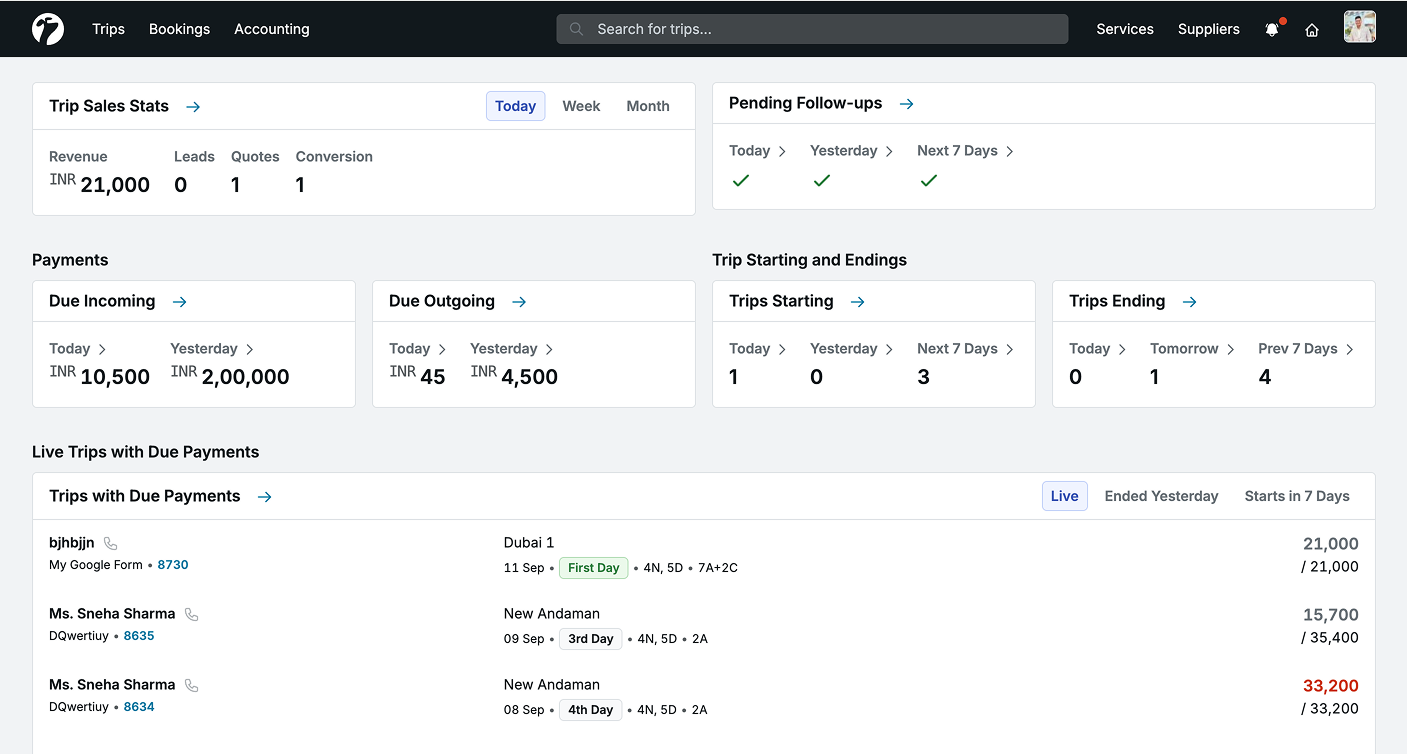
Task: Expand Prev 7 Days under Trips Ending
Action: [1307, 349]
